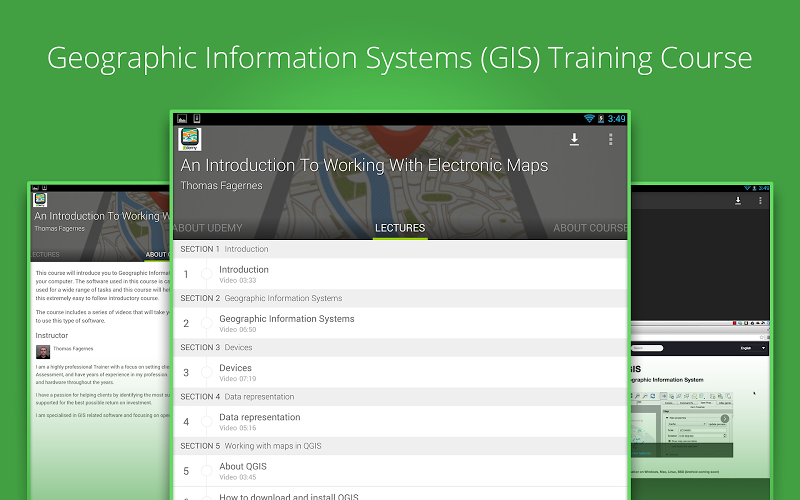Tap the device notification icon in center status bar

[196, 119]
